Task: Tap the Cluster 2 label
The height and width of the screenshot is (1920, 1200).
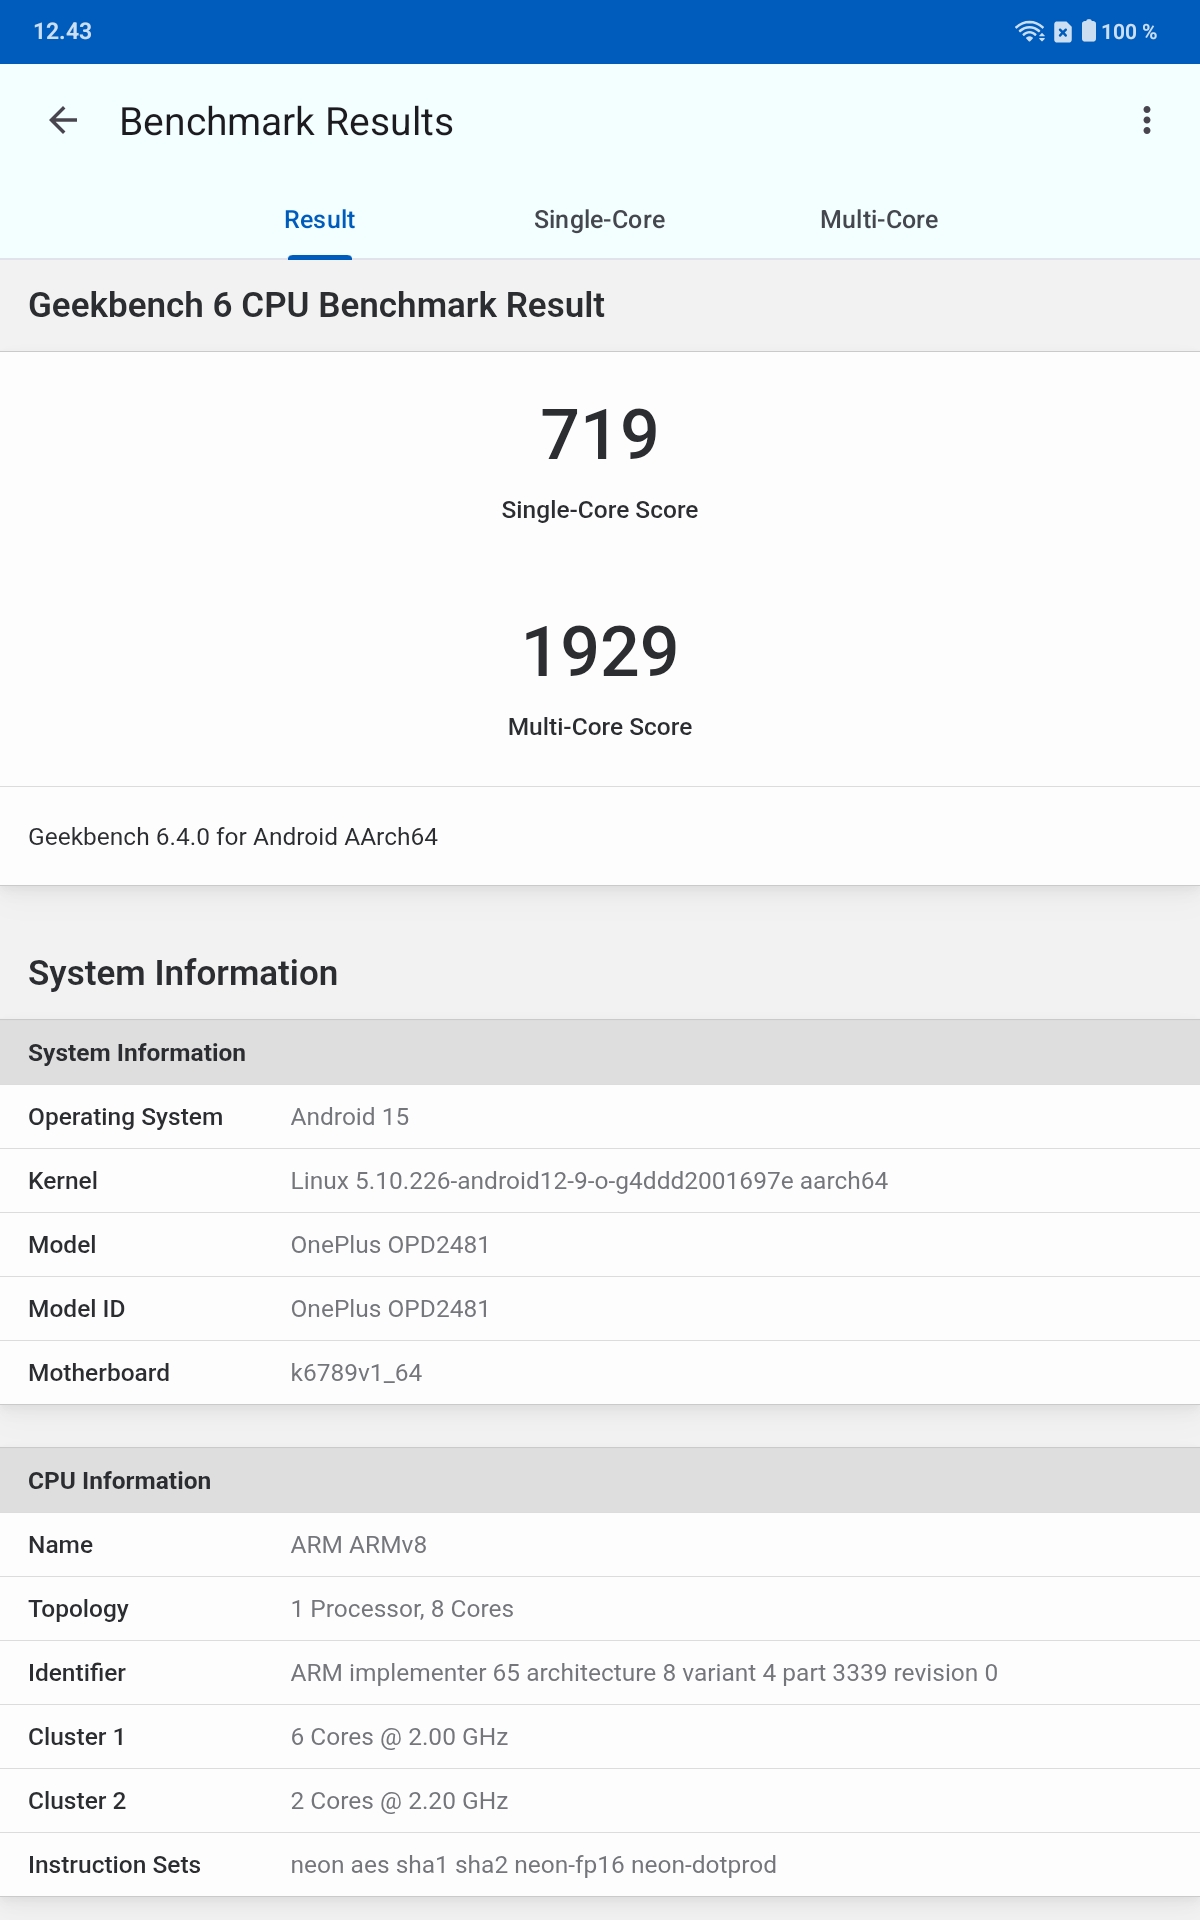Action: click(x=77, y=1801)
